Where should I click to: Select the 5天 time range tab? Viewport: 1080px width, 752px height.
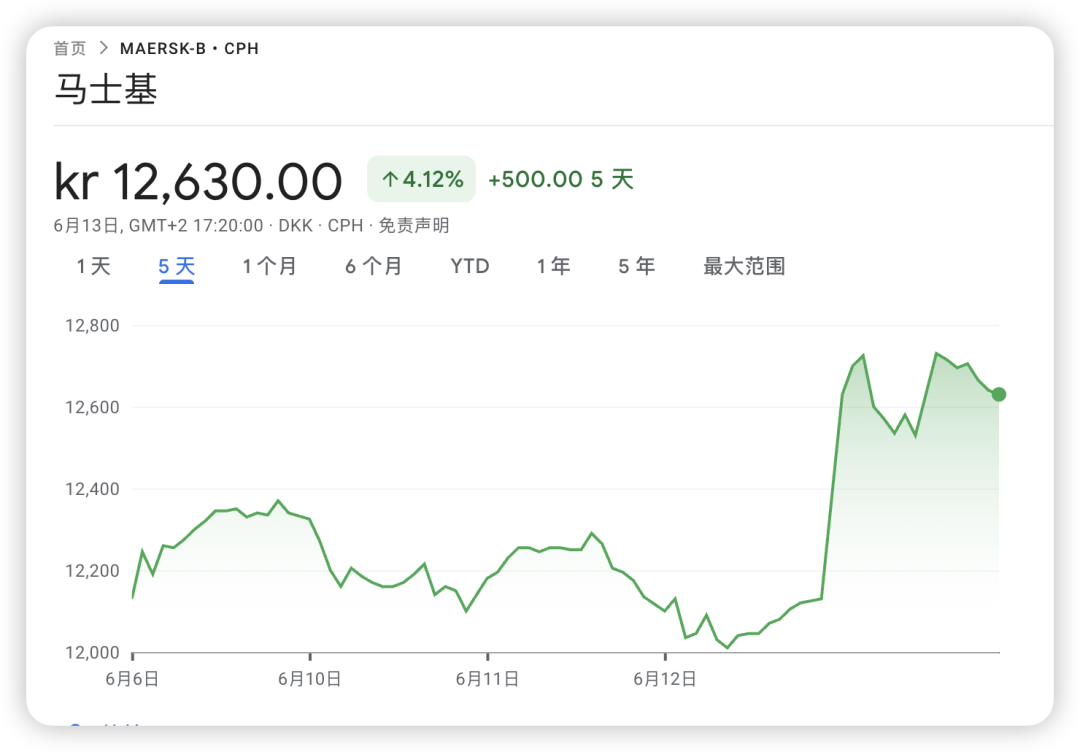pos(176,267)
